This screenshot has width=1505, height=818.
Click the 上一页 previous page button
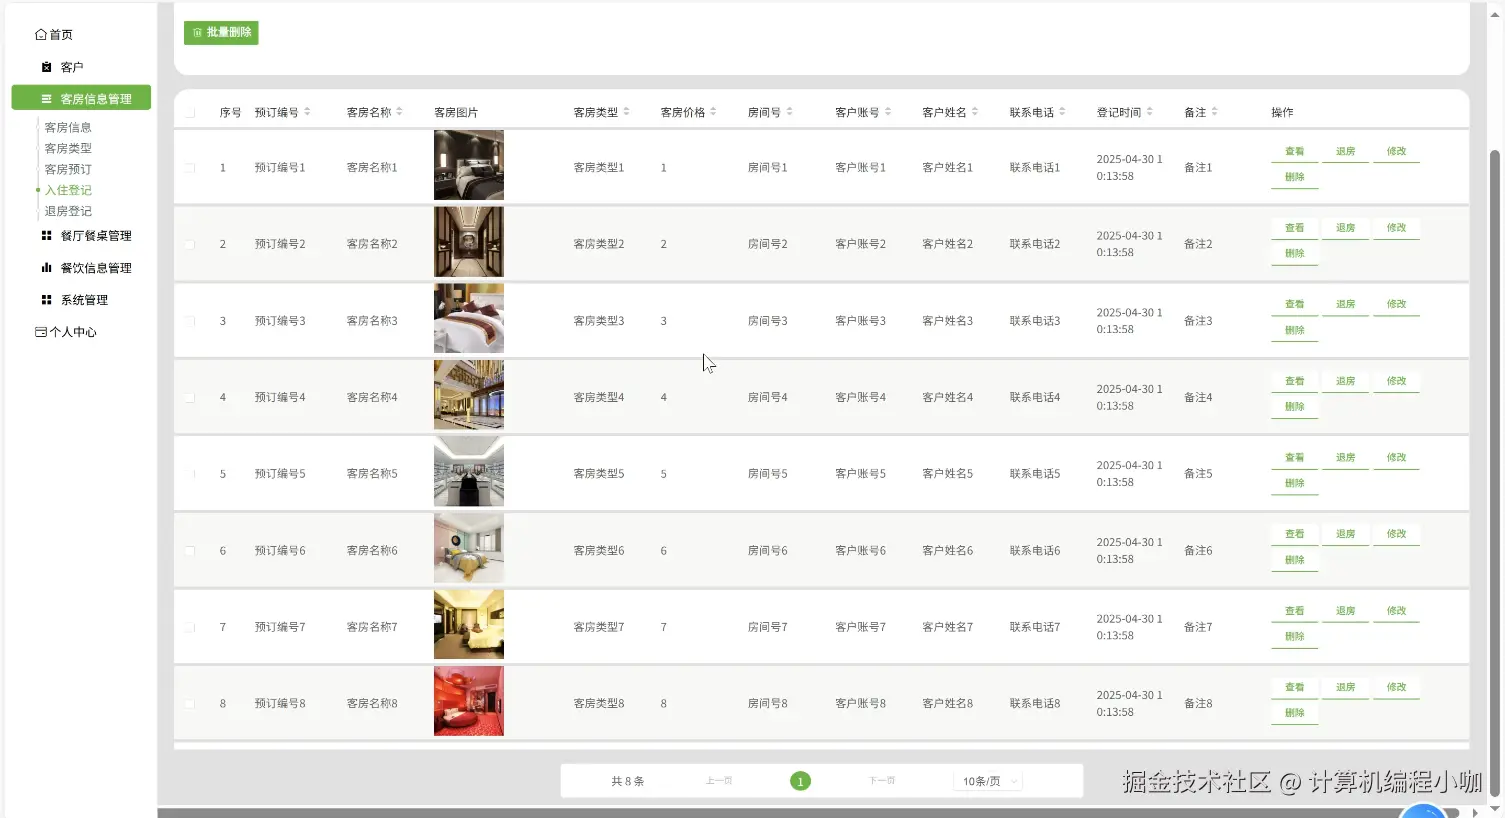pyautogui.click(x=719, y=781)
